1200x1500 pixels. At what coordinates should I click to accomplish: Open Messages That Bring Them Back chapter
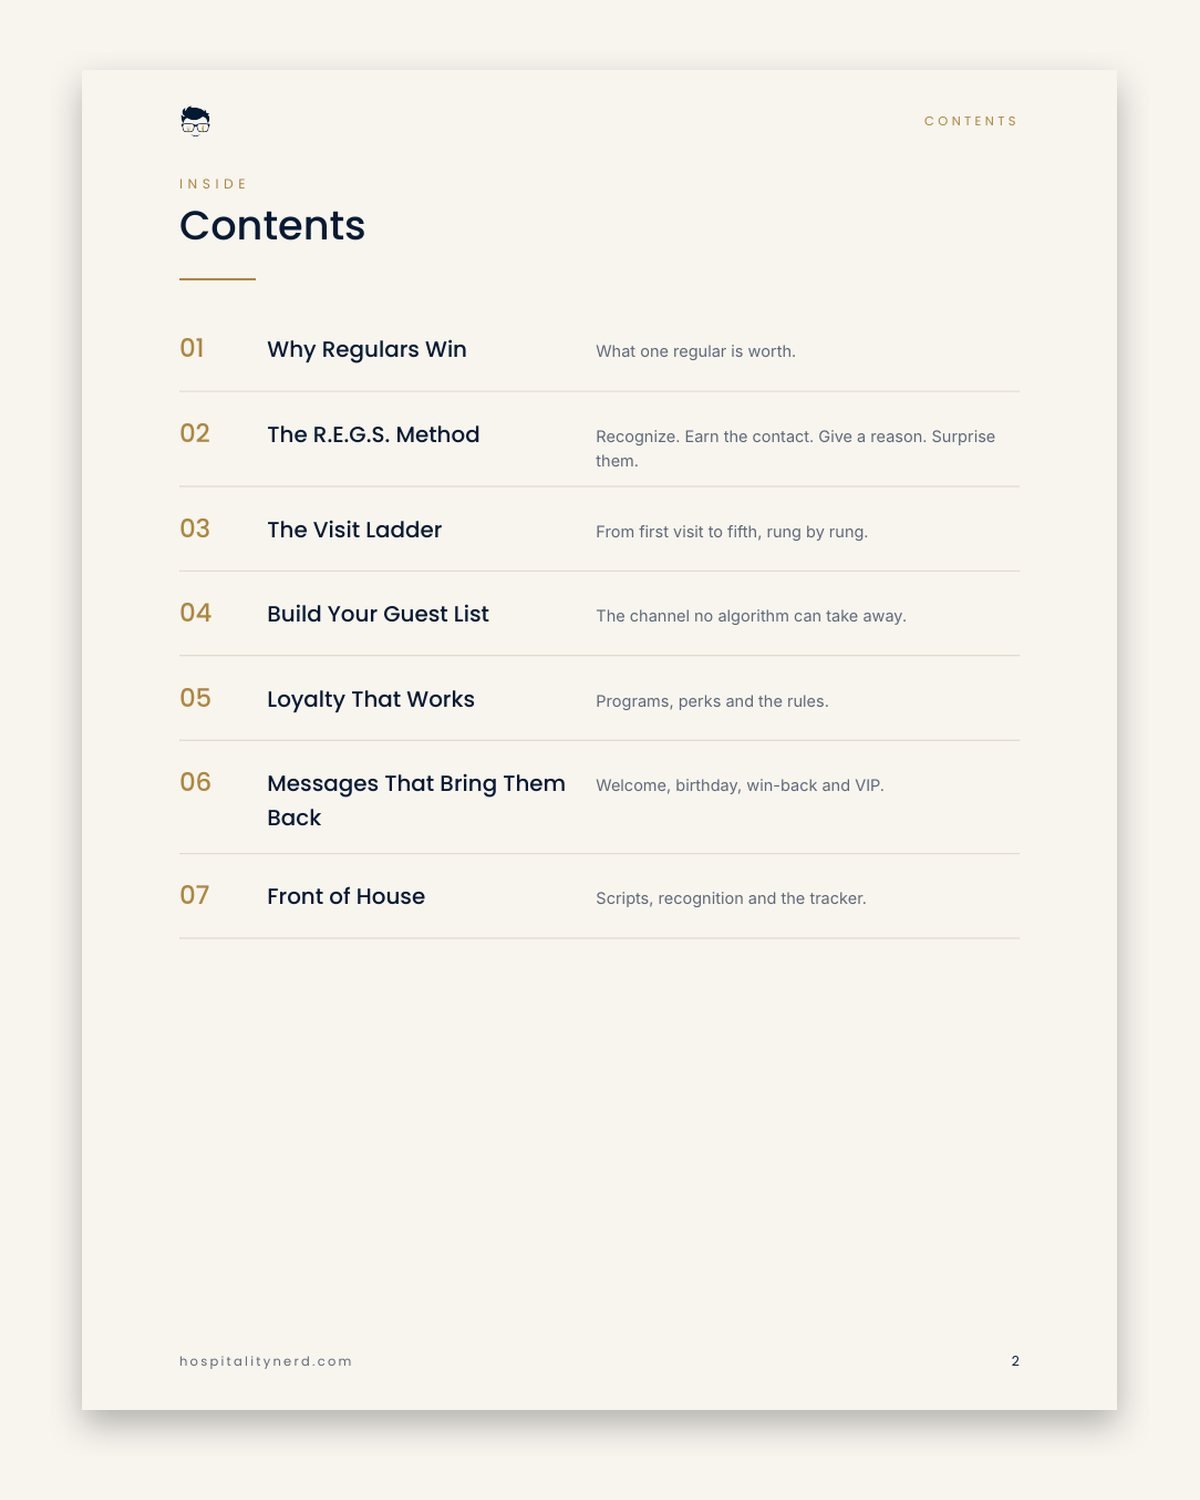click(416, 800)
